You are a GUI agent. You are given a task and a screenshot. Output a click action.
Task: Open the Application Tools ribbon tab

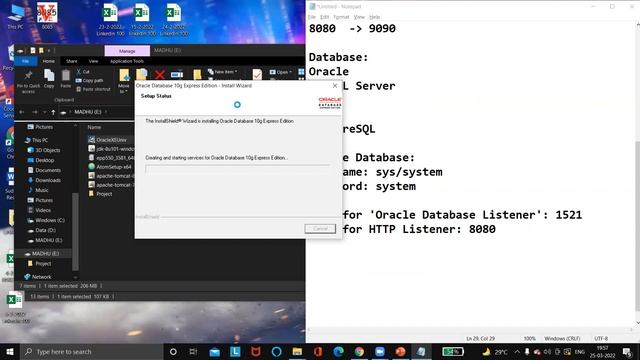(x=127, y=61)
